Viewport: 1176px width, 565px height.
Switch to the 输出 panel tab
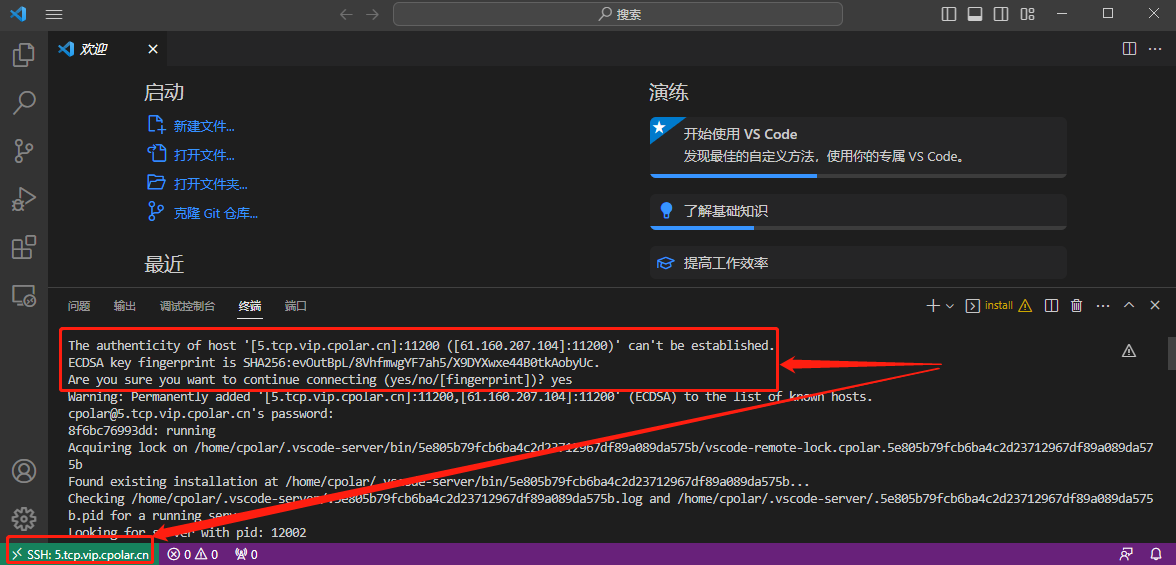point(124,306)
